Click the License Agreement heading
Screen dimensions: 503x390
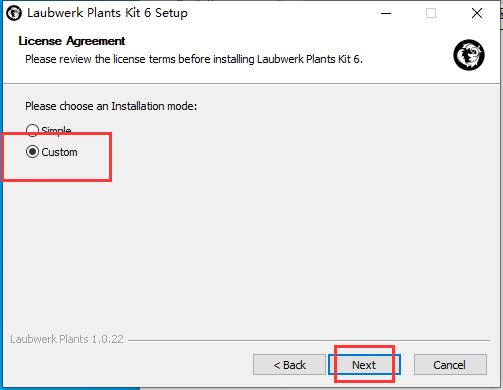(72, 41)
